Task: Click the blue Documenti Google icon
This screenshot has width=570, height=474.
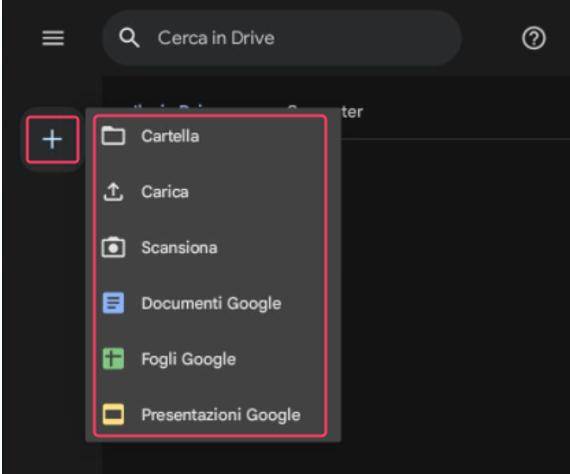Action: (x=113, y=303)
